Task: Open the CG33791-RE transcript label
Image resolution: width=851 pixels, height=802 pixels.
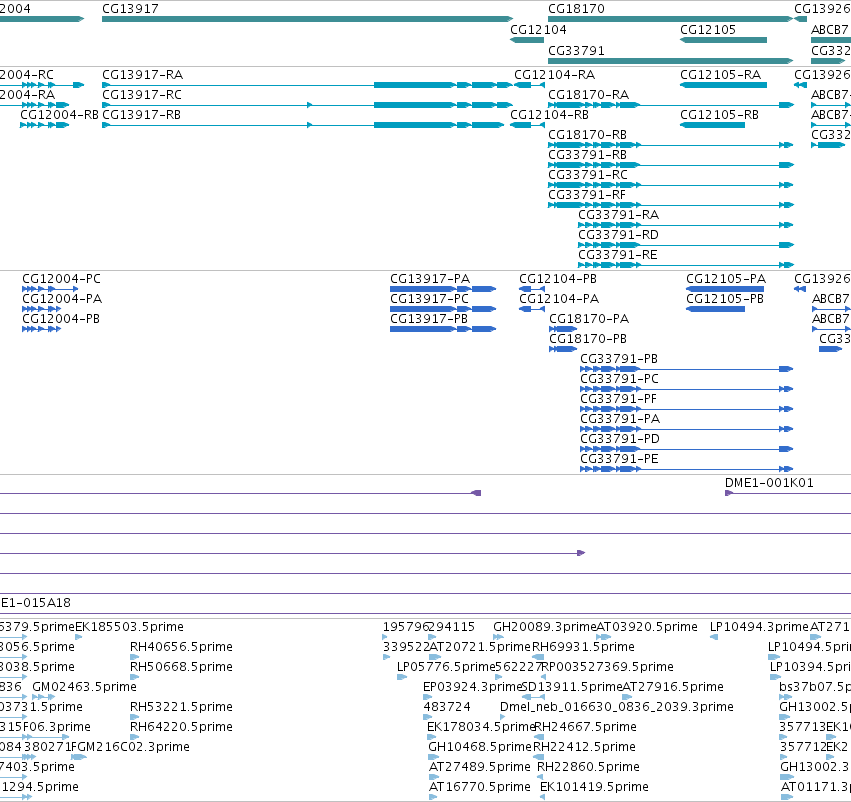Action: click(x=618, y=254)
